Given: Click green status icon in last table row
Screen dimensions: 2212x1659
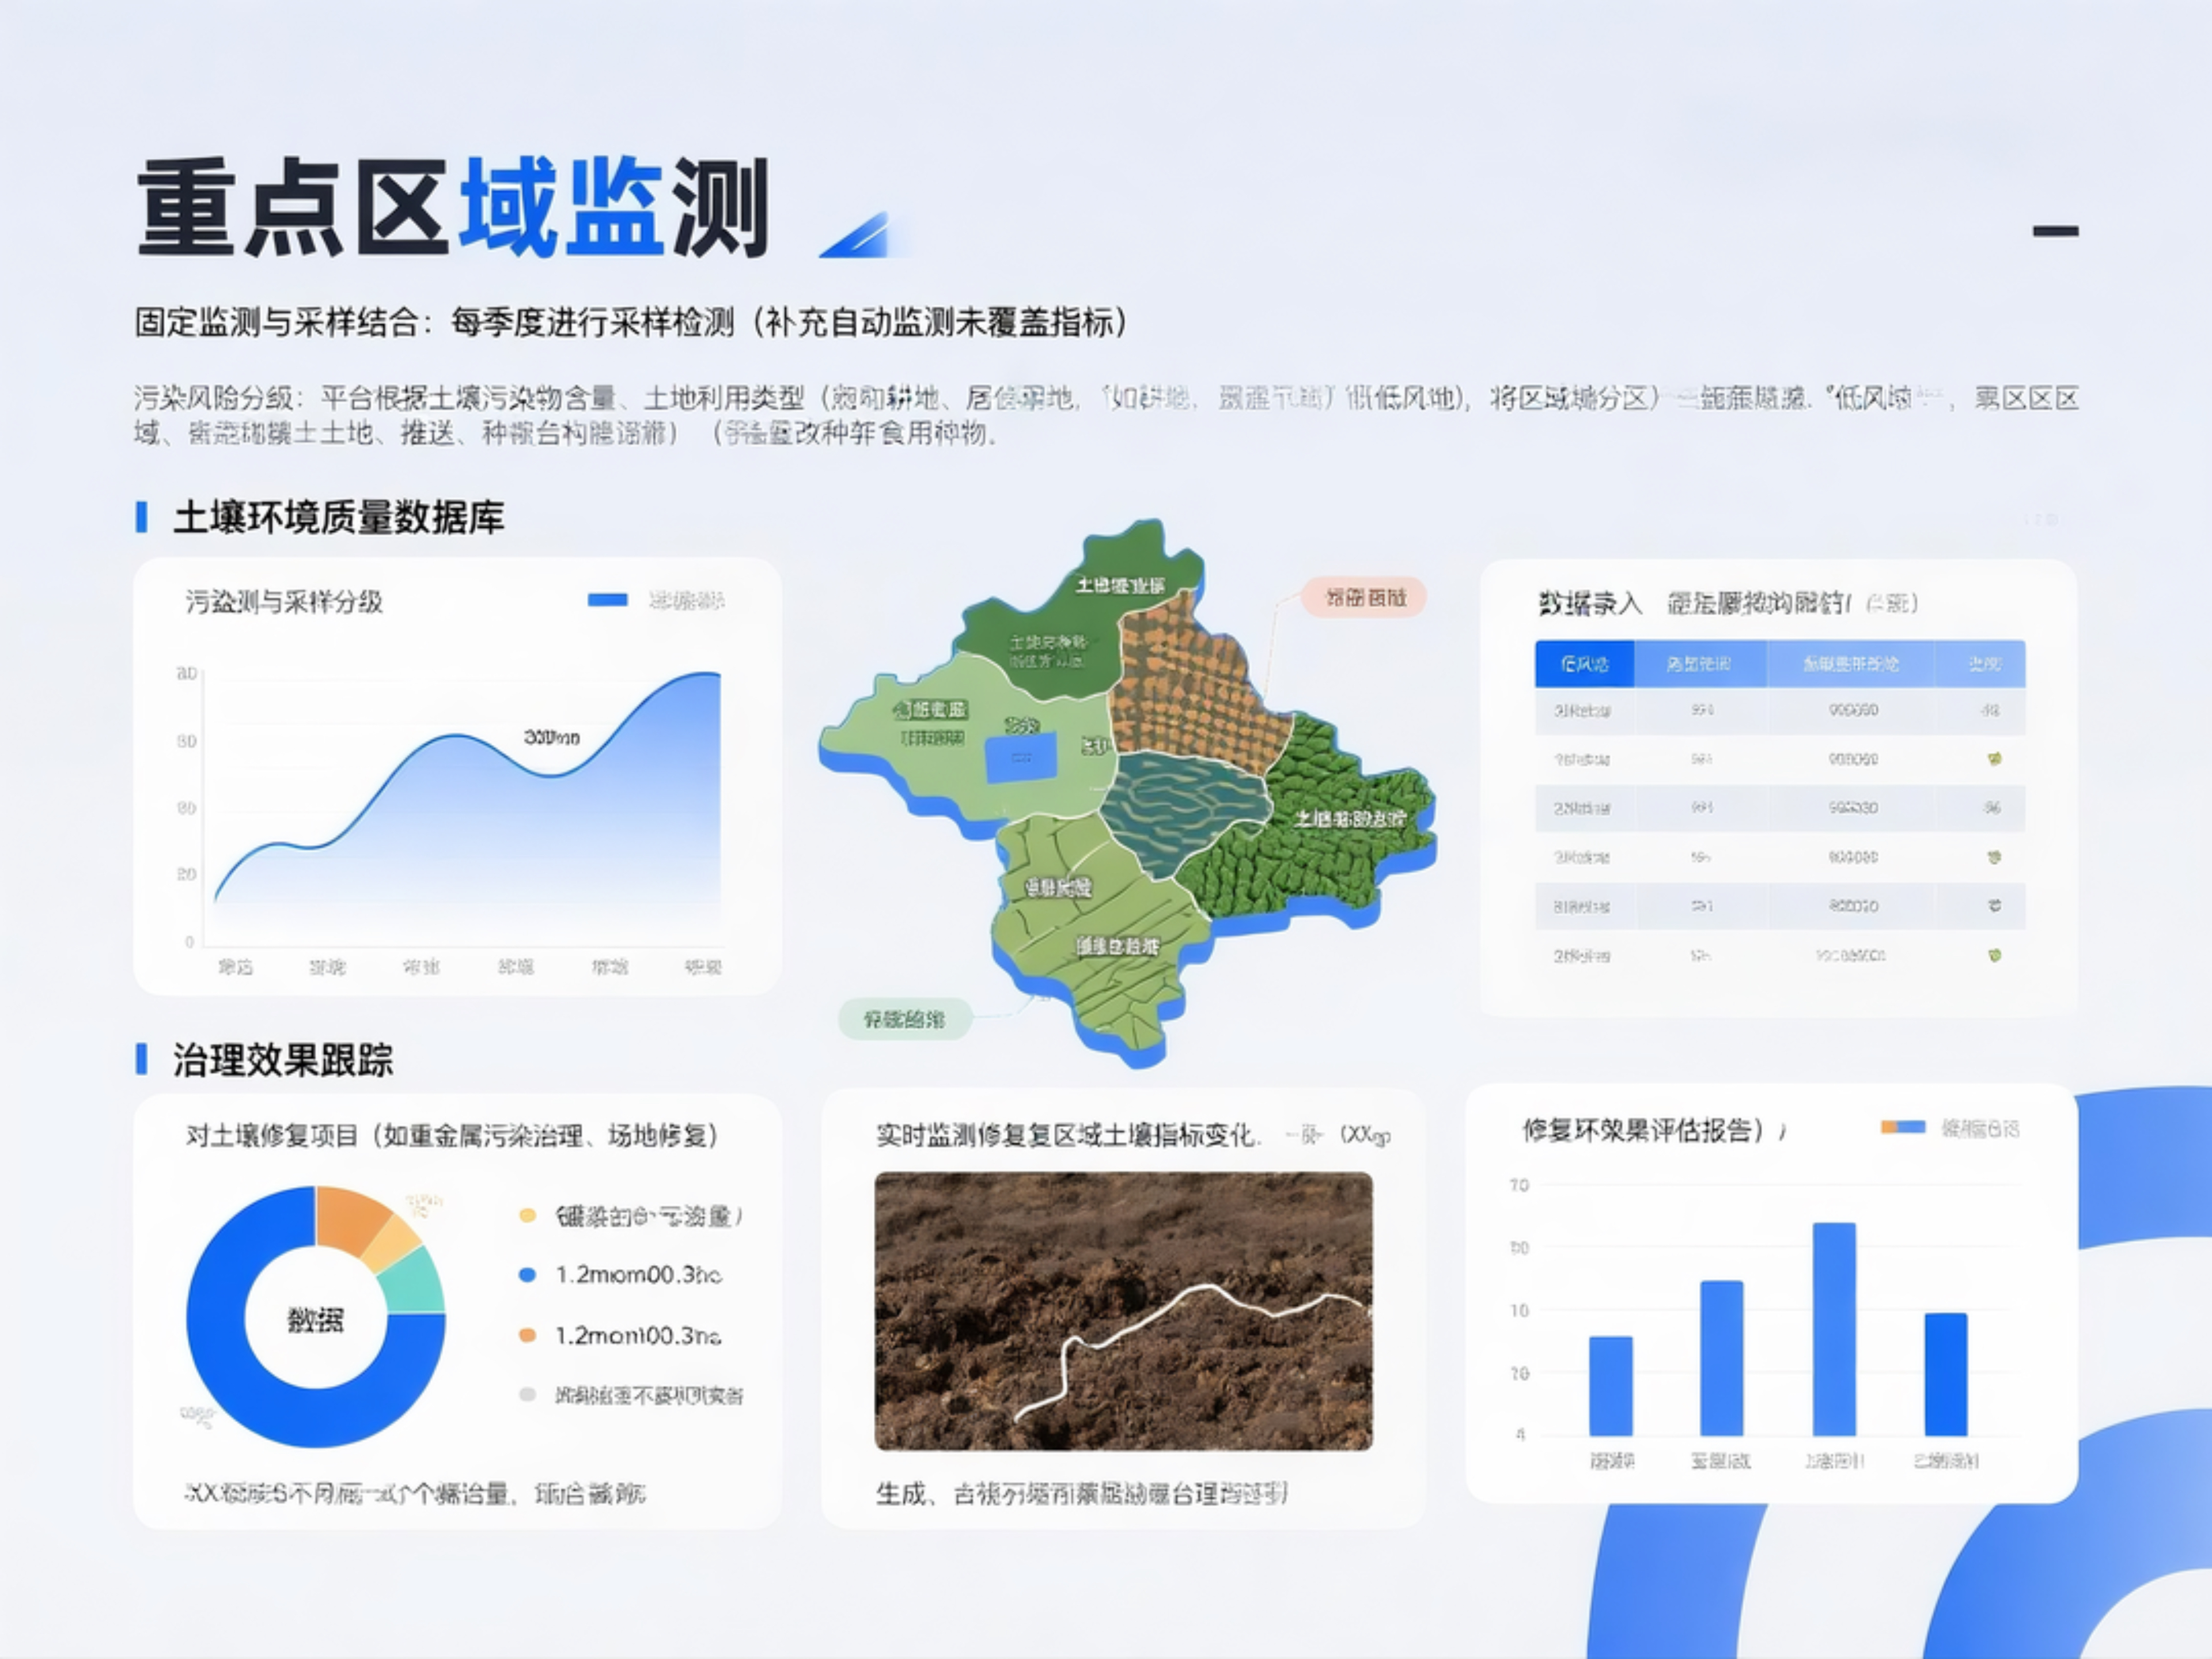Looking at the screenshot, I should pyautogui.click(x=1994, y=955).
